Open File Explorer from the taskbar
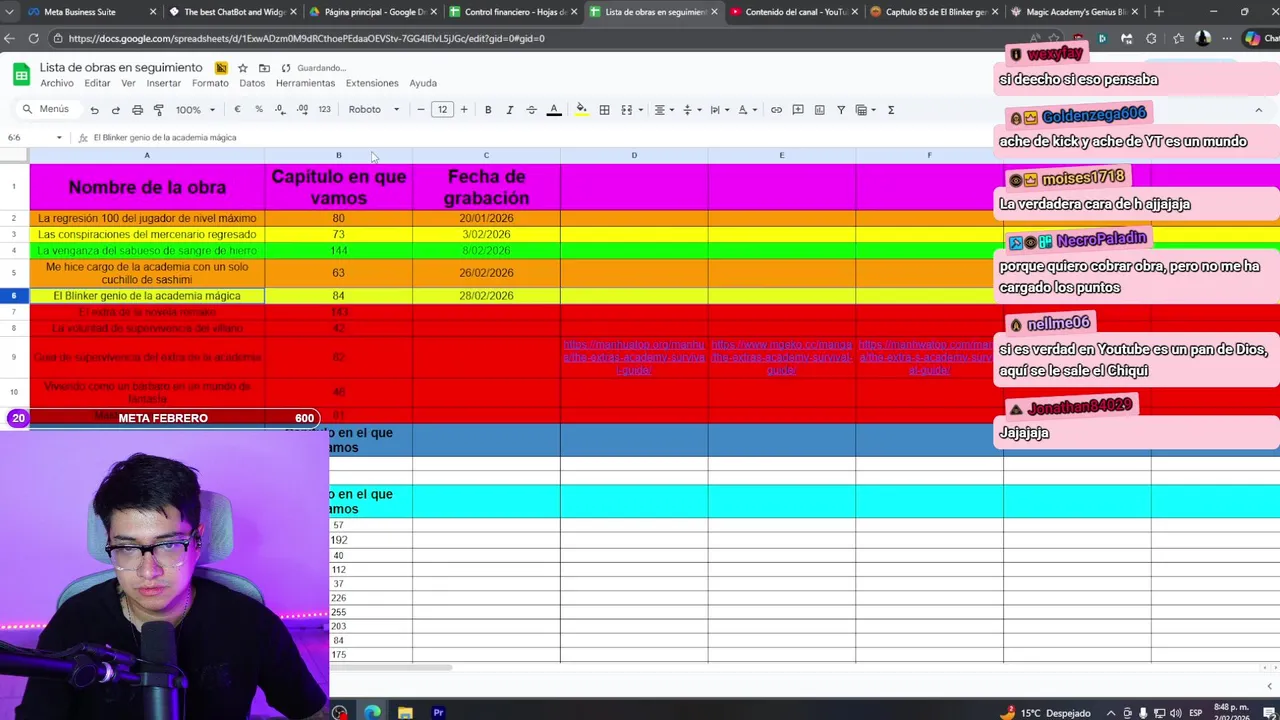 [x=405, y=713]
